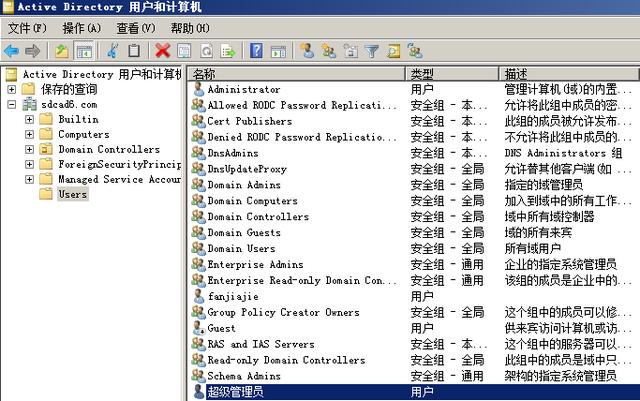Click the create new user icon

point(306,50)
